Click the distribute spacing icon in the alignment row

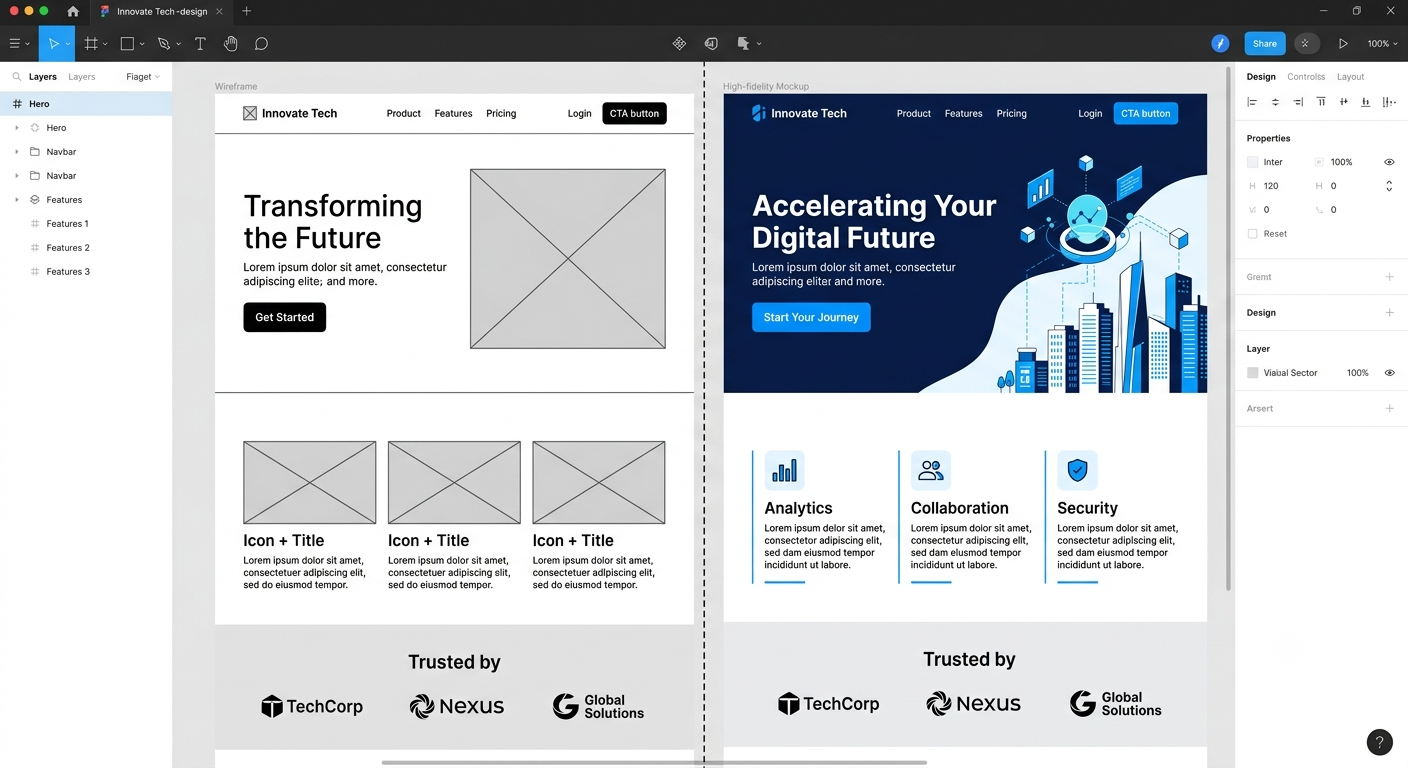pyautogui.click(x=1389, y=102)
